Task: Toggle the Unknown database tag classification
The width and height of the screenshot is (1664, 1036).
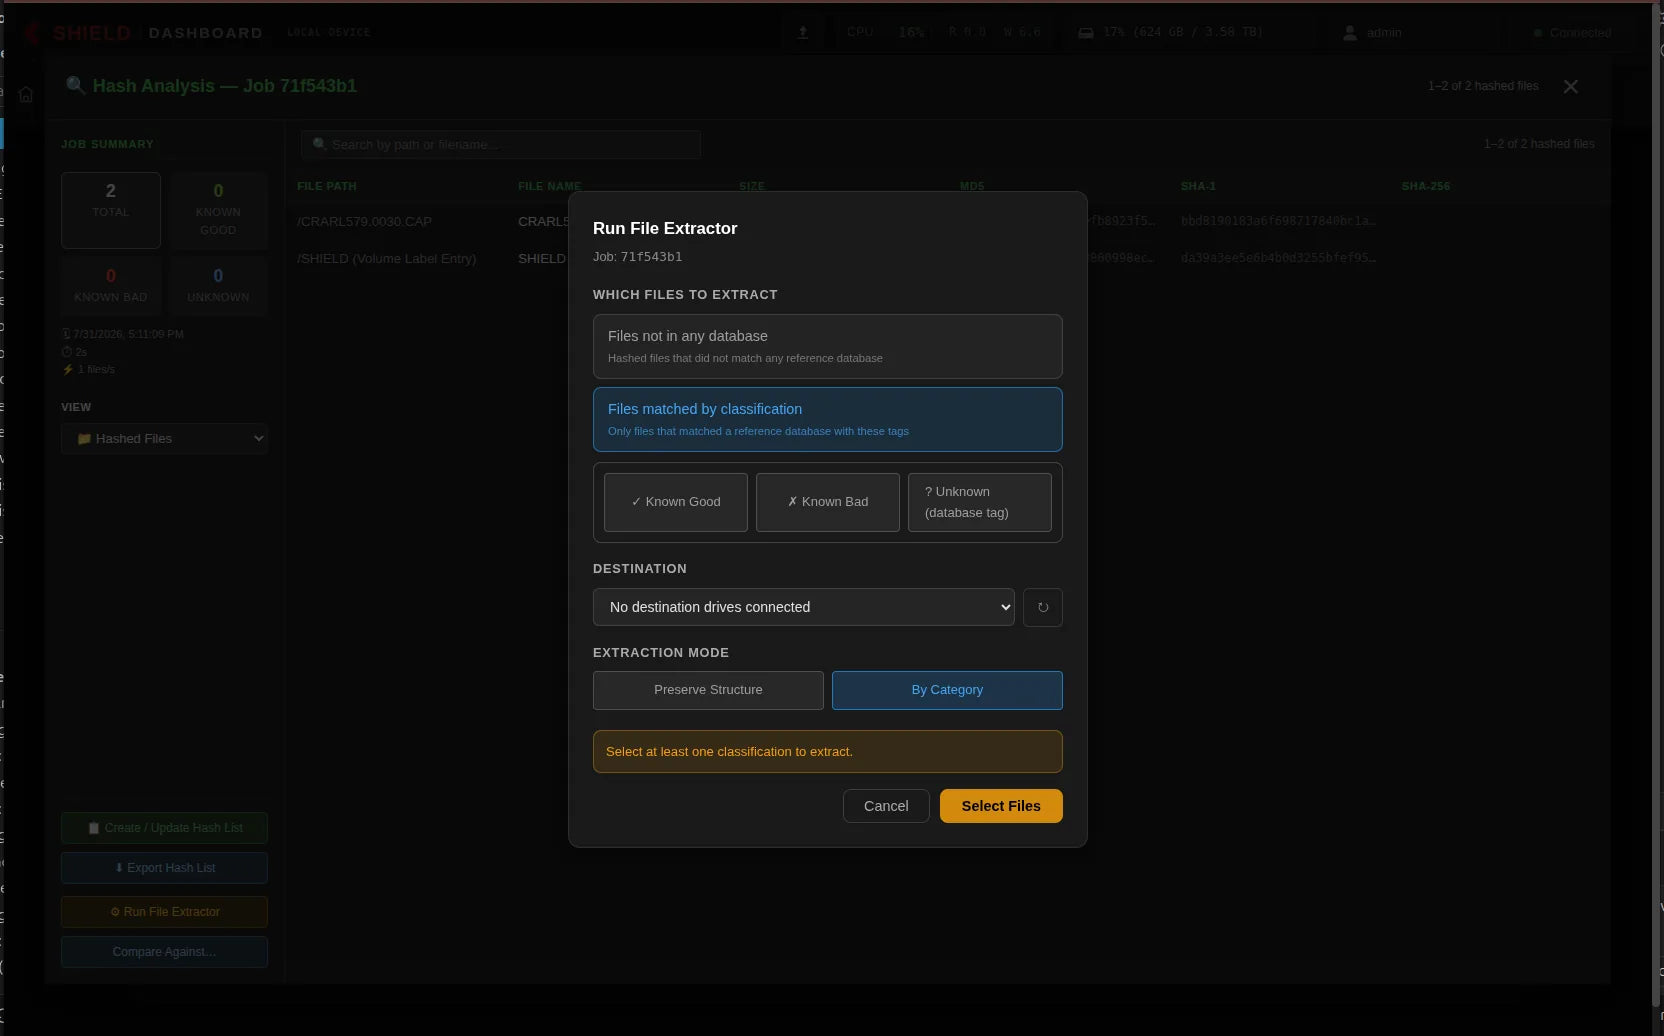Action: tap(979, 502)
